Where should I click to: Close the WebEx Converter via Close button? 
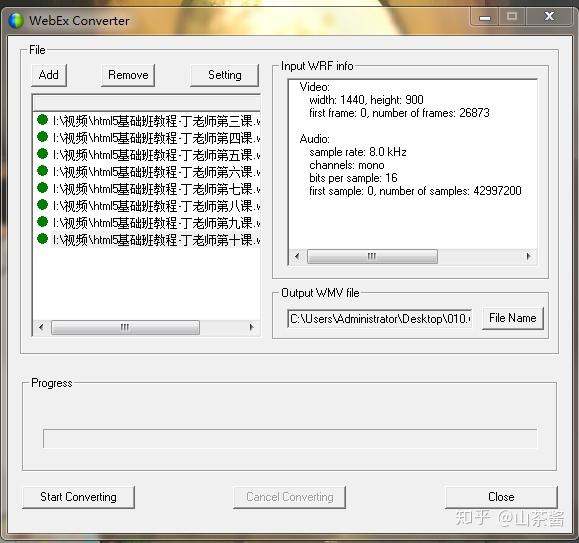click(501, 497)
